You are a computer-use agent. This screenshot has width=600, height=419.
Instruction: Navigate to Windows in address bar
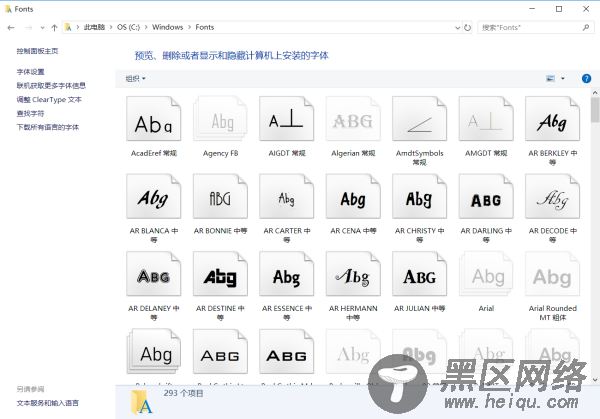pyautogui.click(x=168, y=27)
